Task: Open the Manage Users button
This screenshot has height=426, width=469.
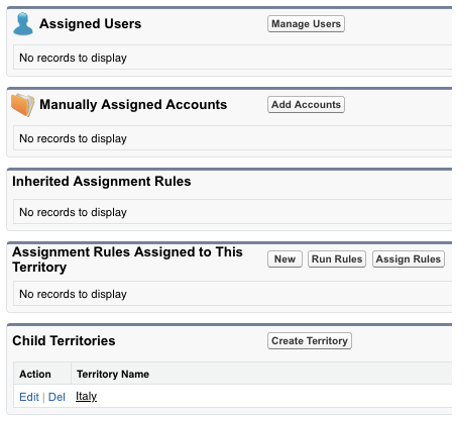Action: (x=306, y=24)
